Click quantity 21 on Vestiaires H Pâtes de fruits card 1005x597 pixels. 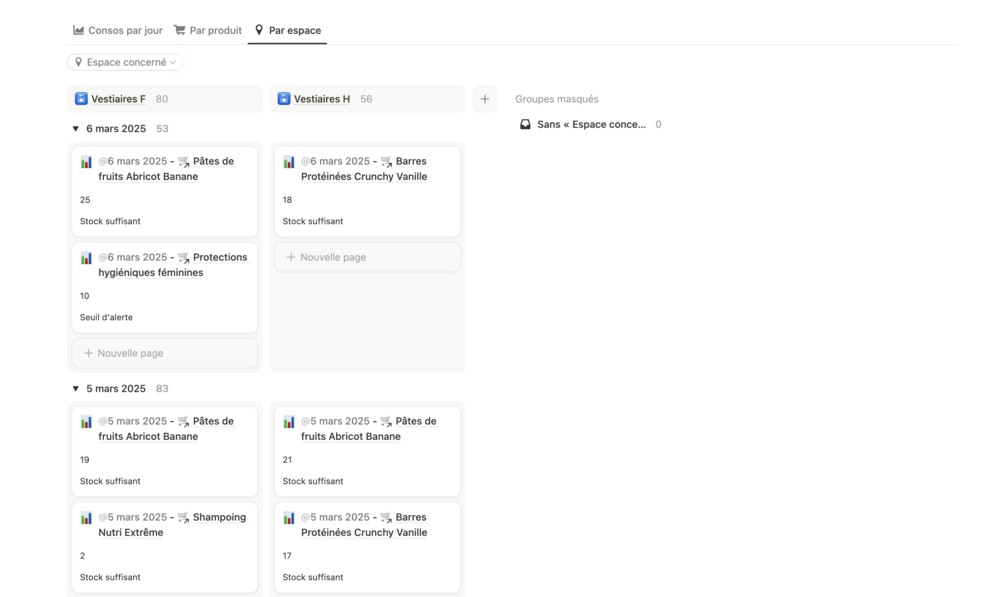(287, 460)
